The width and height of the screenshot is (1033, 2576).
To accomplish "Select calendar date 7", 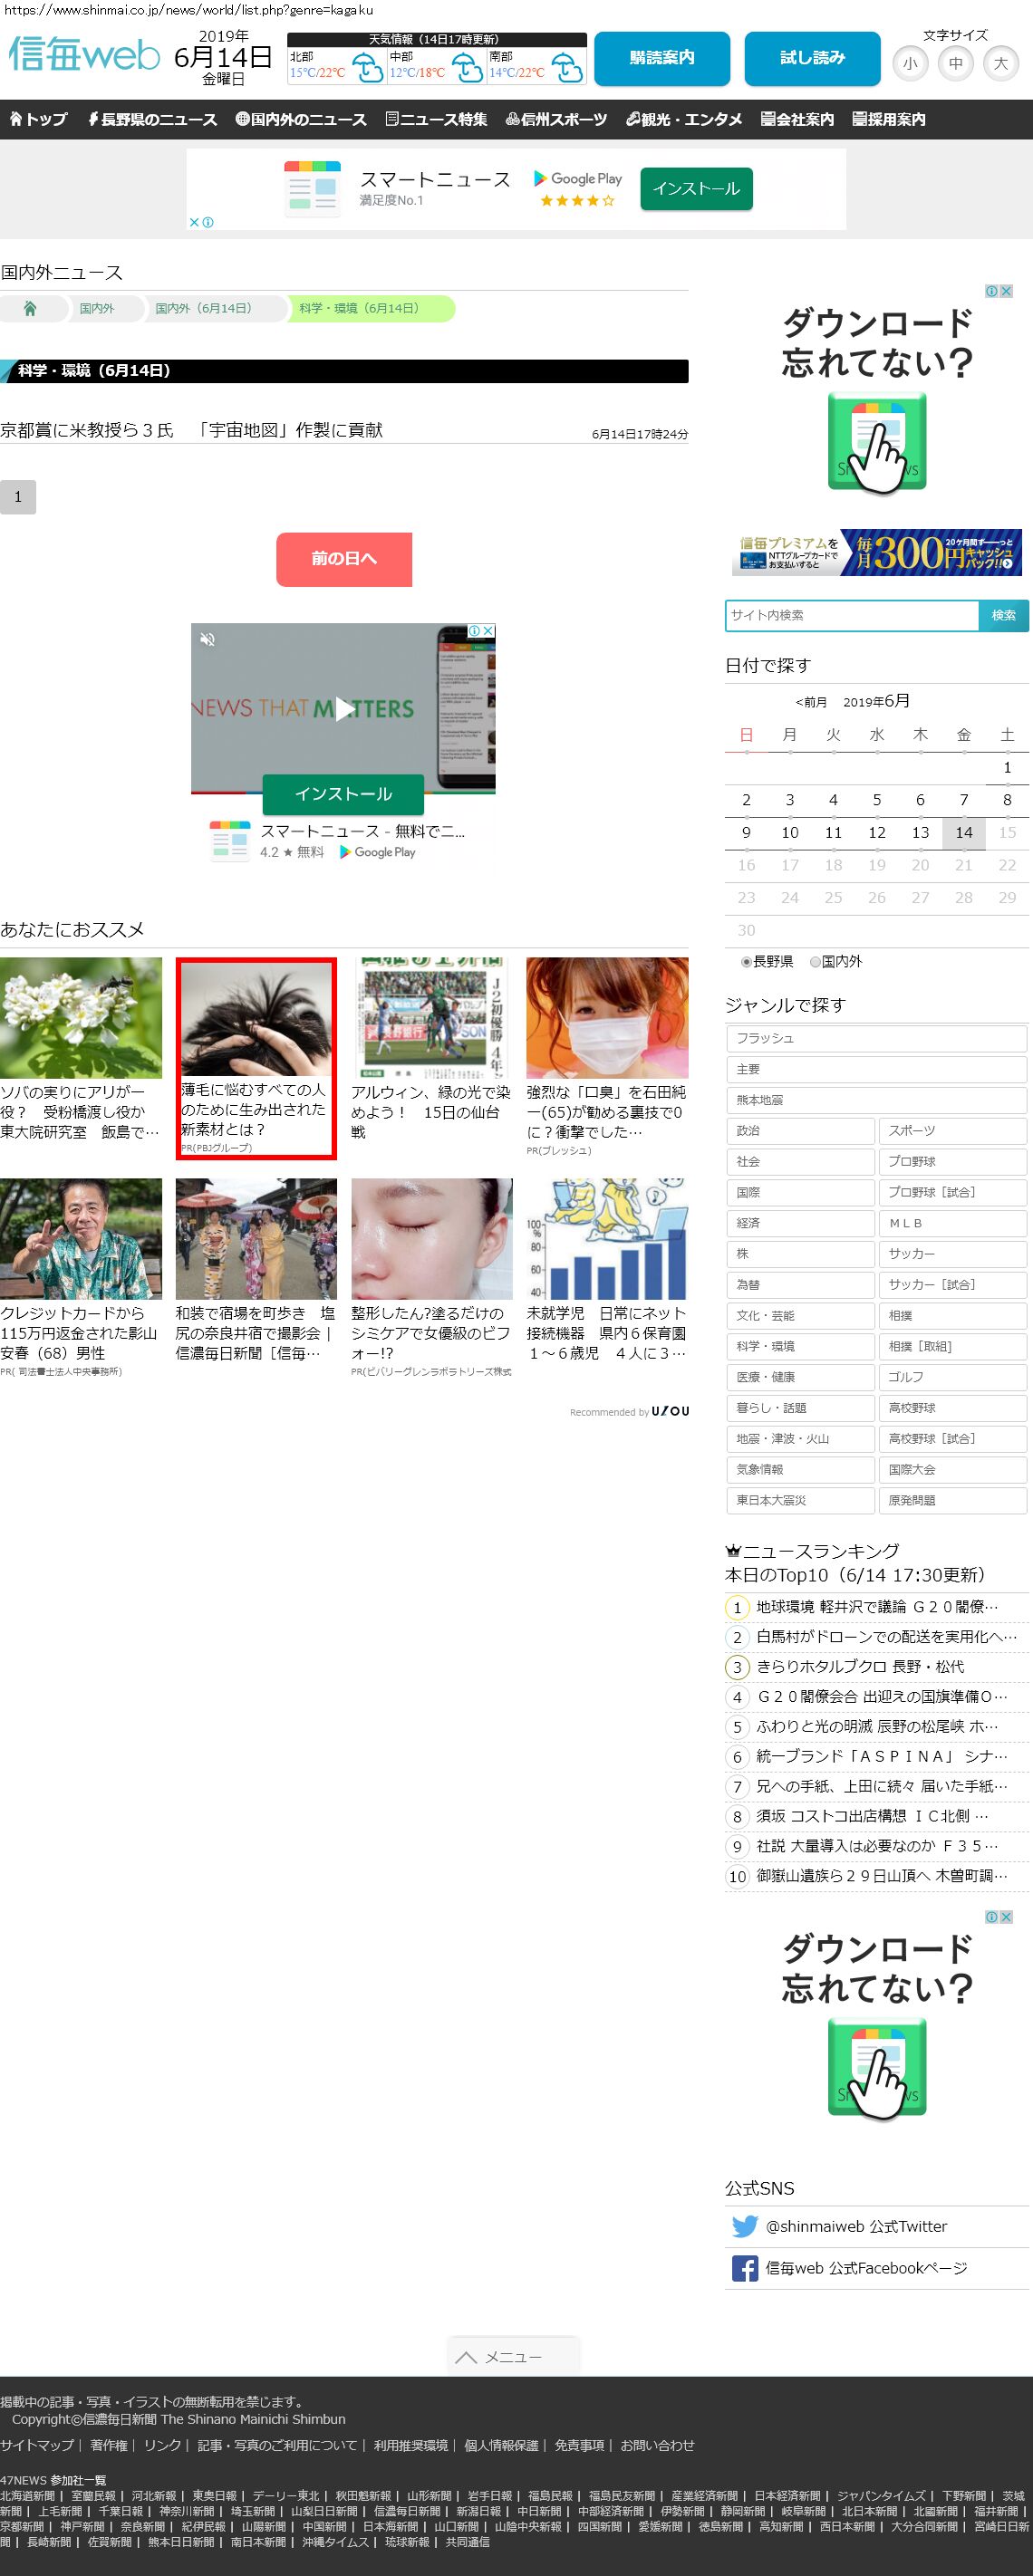I will tap(964, 800).
